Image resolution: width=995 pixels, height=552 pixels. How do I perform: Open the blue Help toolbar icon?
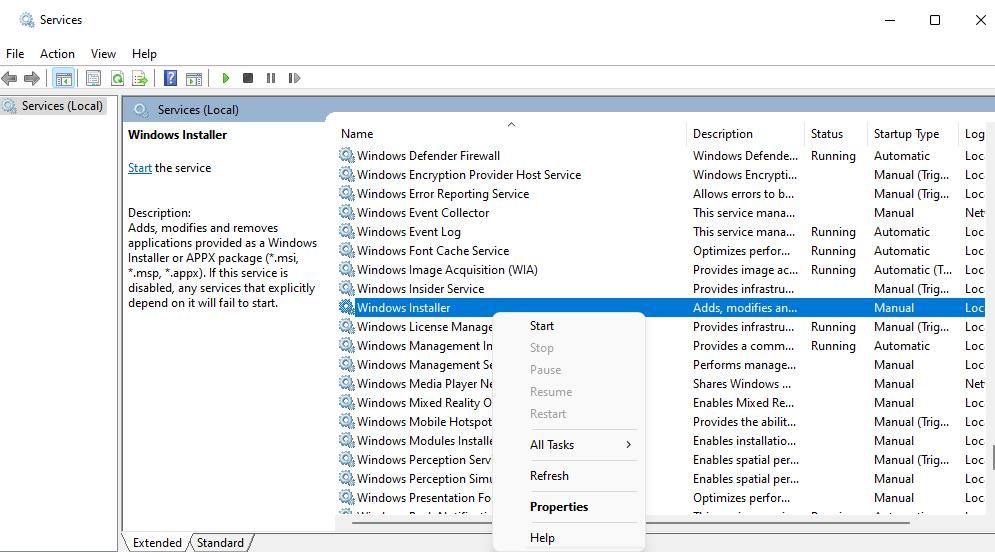pyautogui.click(x=171, y=78)
